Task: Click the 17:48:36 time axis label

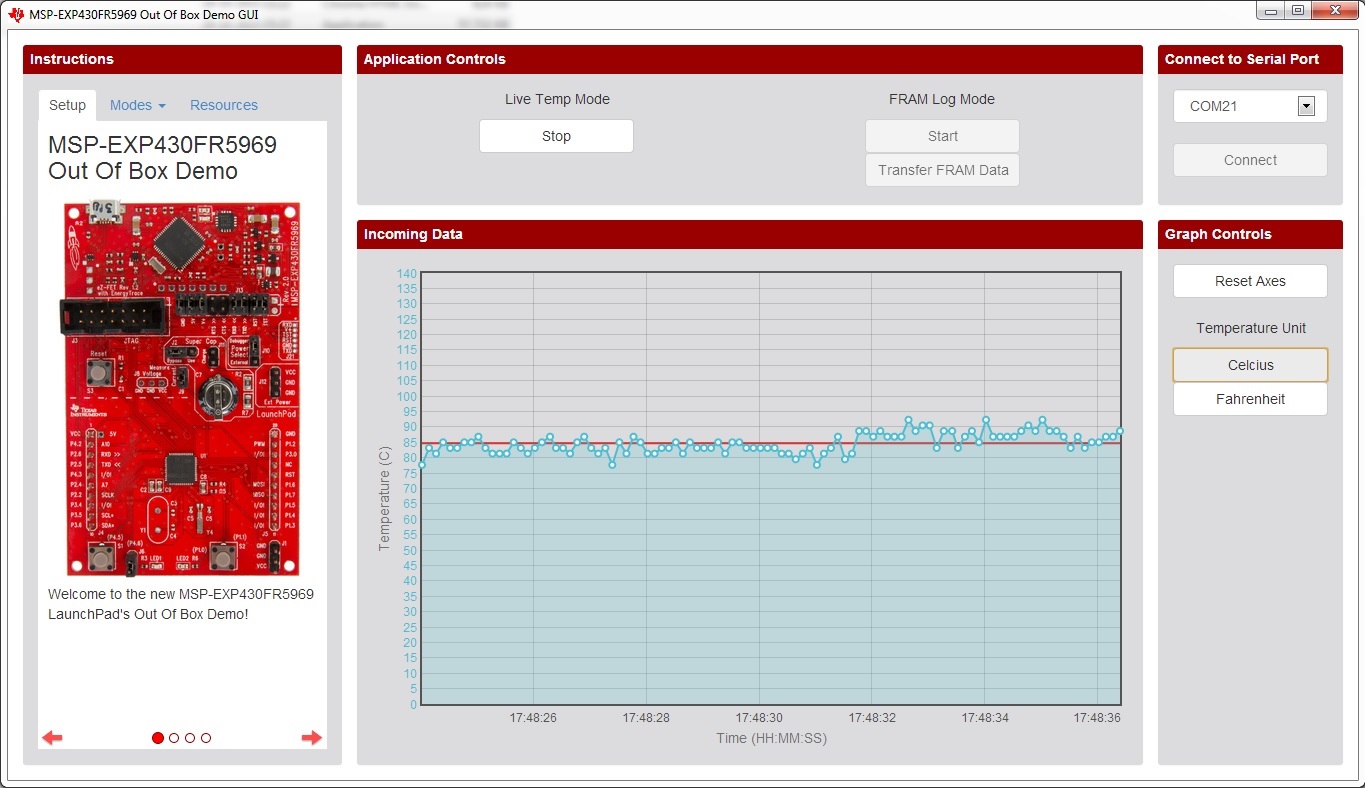Action: click(1097, 718)
